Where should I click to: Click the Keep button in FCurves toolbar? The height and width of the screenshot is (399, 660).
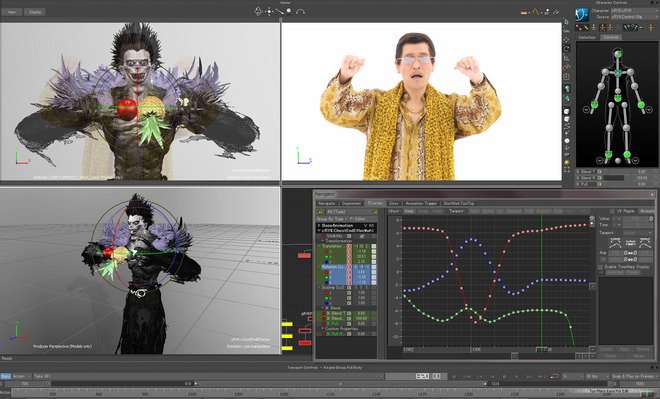(x=409, y=211)
